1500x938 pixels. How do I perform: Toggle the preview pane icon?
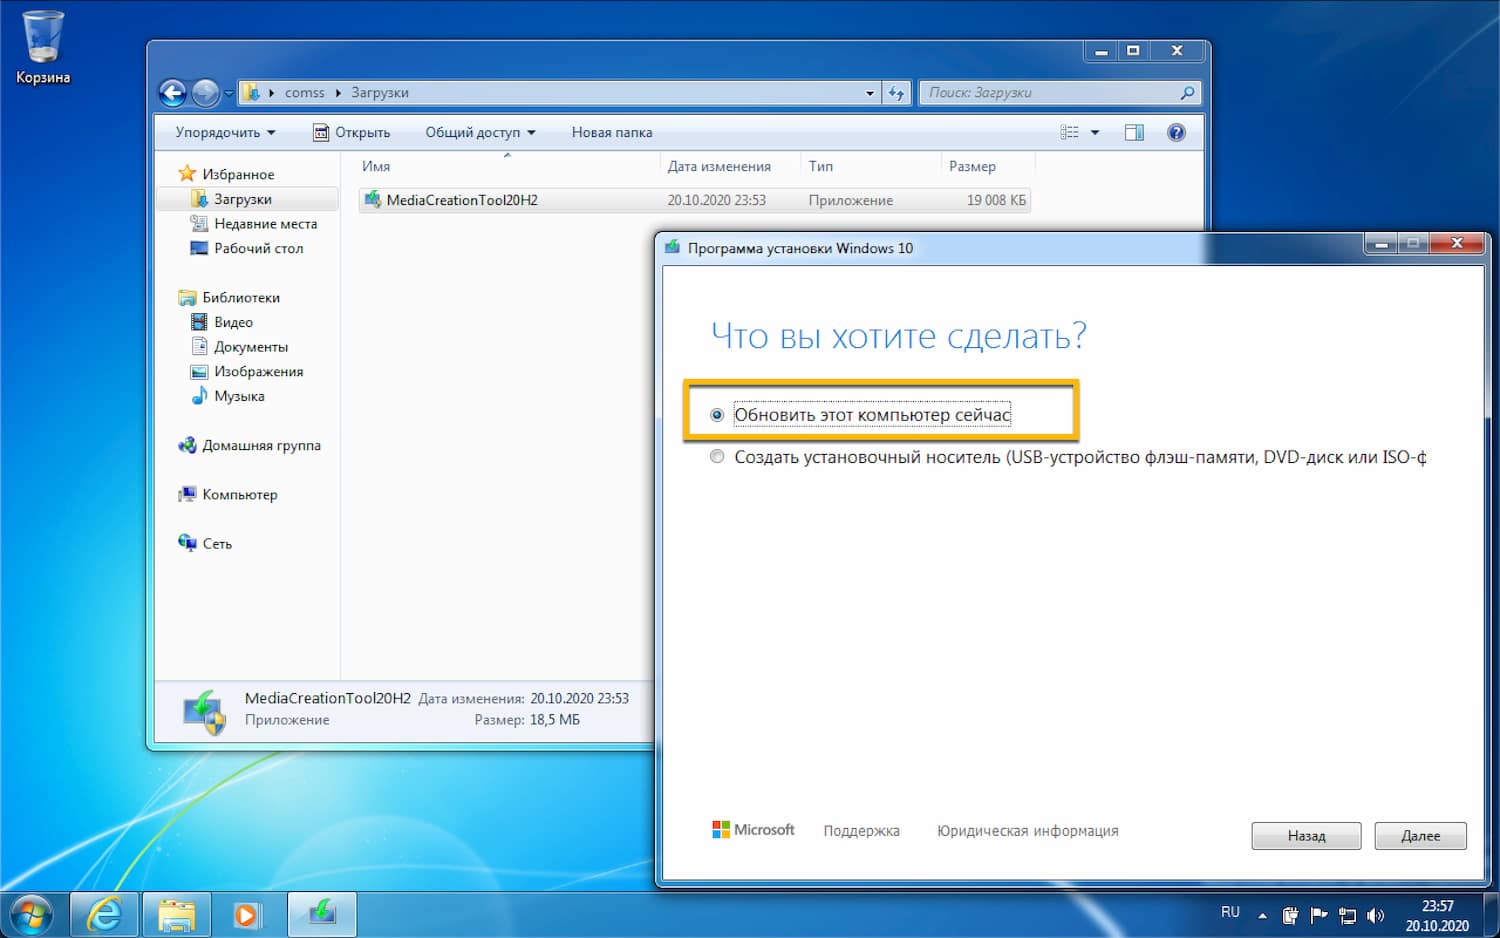click(x=1134, y=132)
